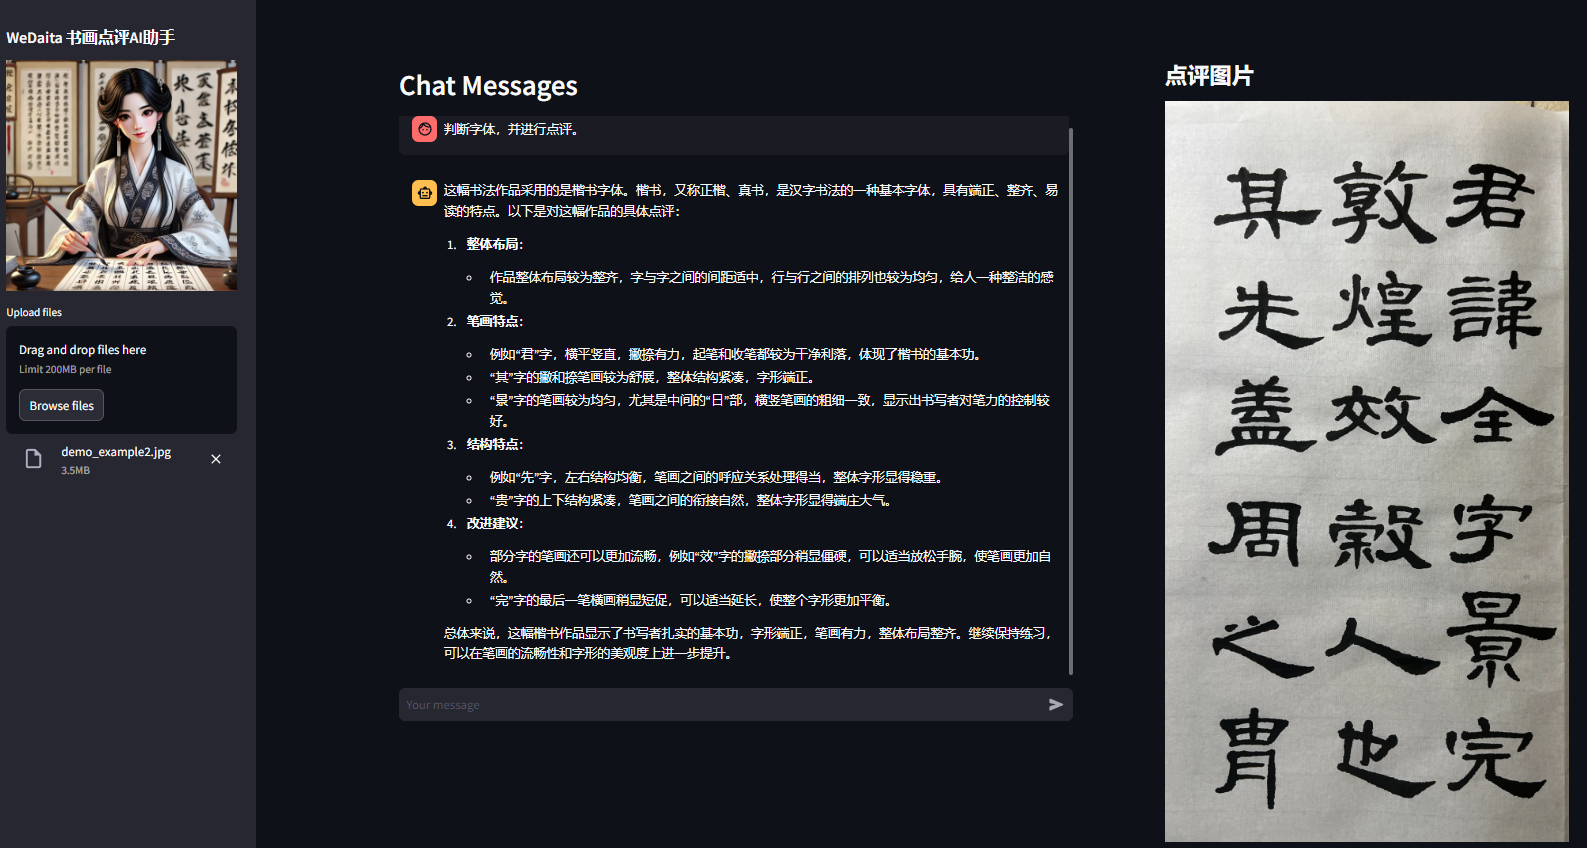Click the calligrapher girl sidebar image
1587x848 pixels.
pyautogui.click(x=121, y=176)
